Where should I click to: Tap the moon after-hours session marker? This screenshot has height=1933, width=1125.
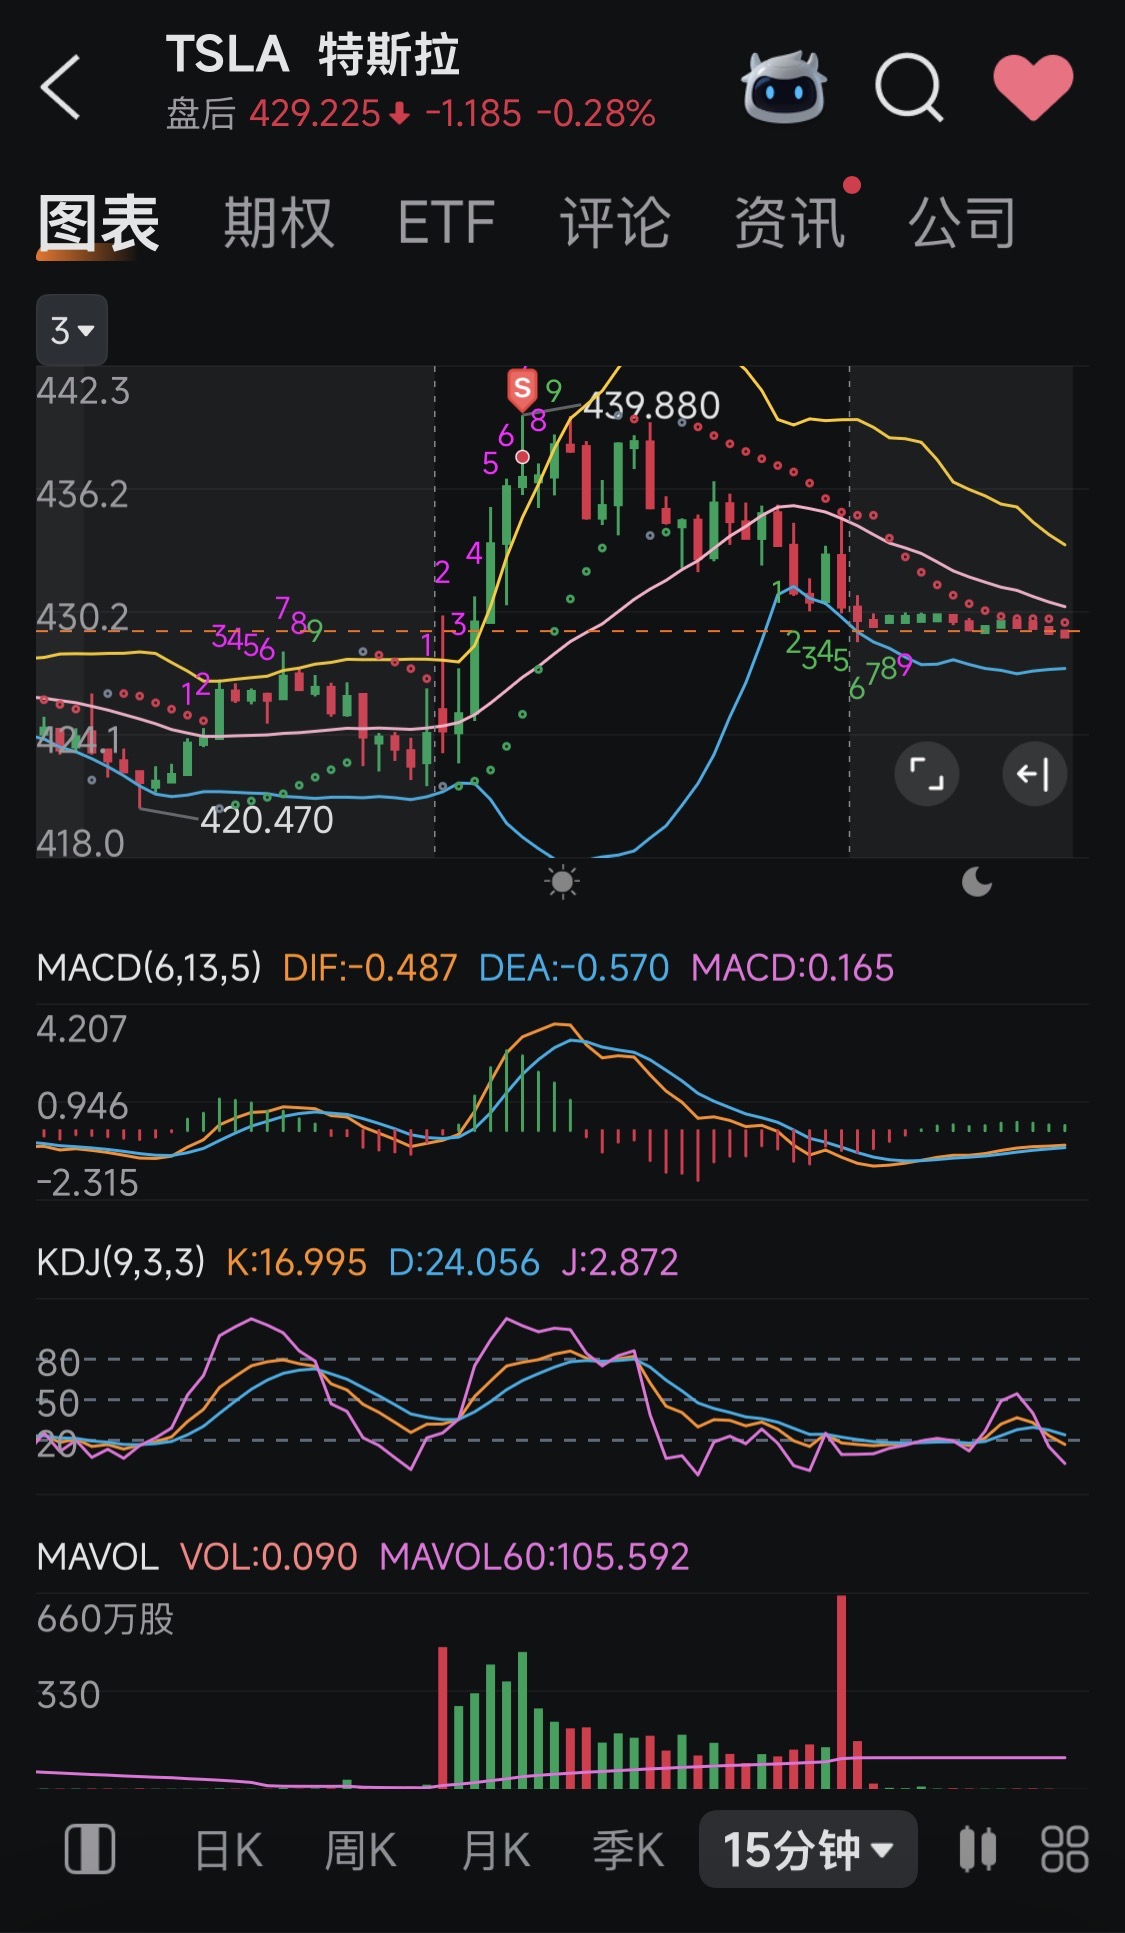pyautogui.click(x=977, y=882)
